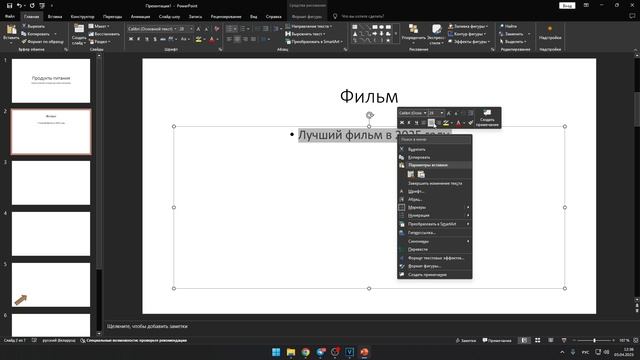This screenshot has width=640, height=360.
Task: Switch to the Design (Конструктор) tab
Action: (82, 17)
